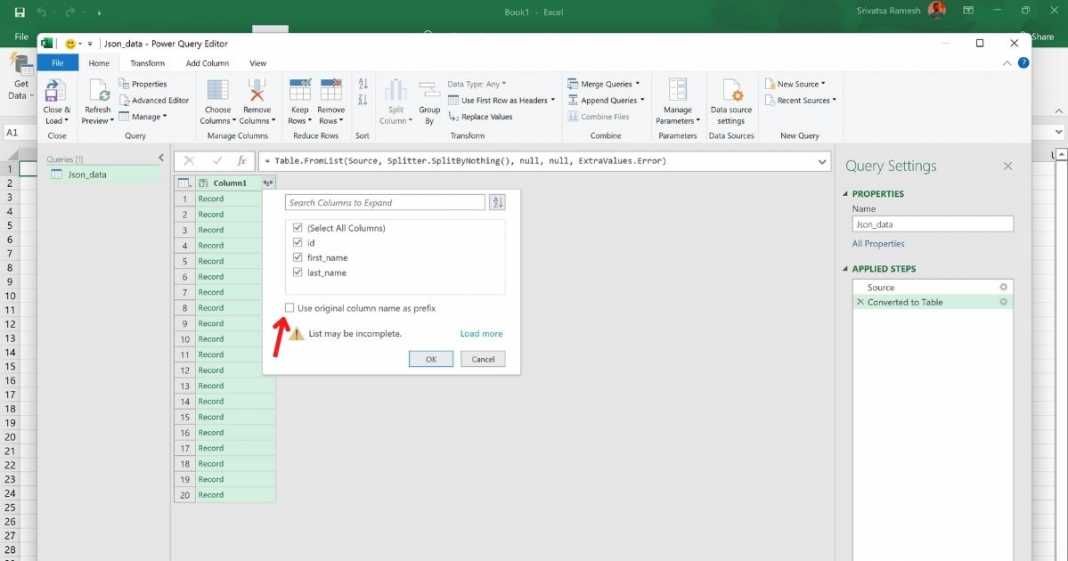This screenshot has height=561, width=1068.
Task: Uncheck the last_name column checkbox
Action: click(297, 272)
